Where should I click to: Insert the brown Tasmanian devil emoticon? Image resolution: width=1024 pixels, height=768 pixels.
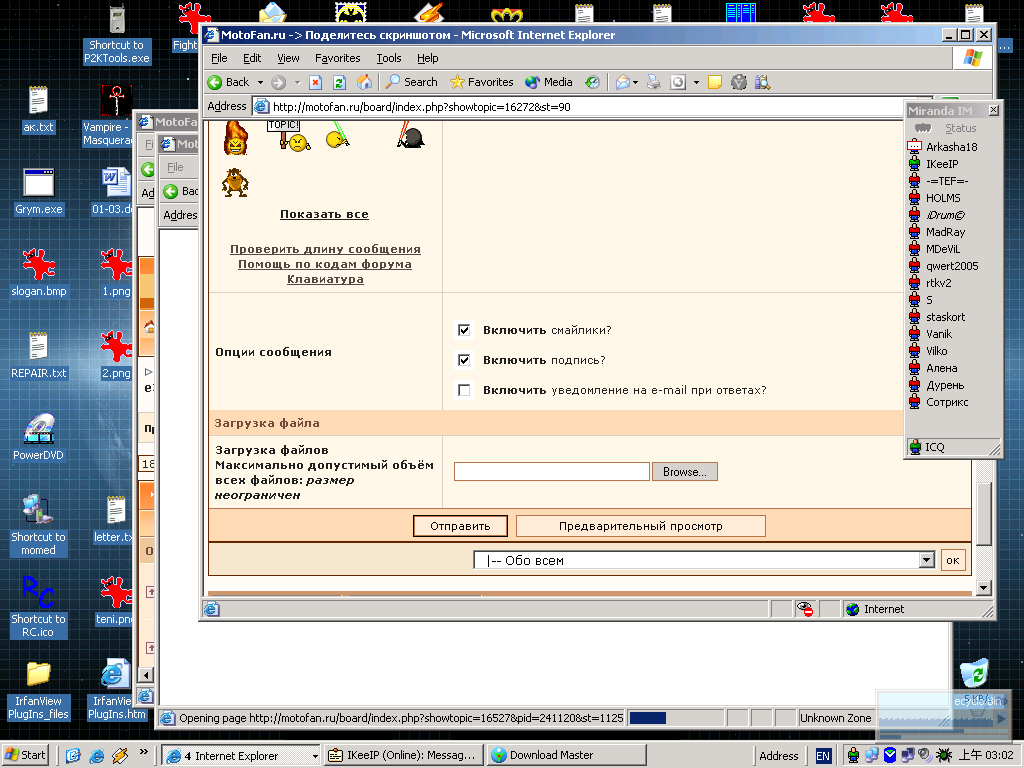[235, 182]
